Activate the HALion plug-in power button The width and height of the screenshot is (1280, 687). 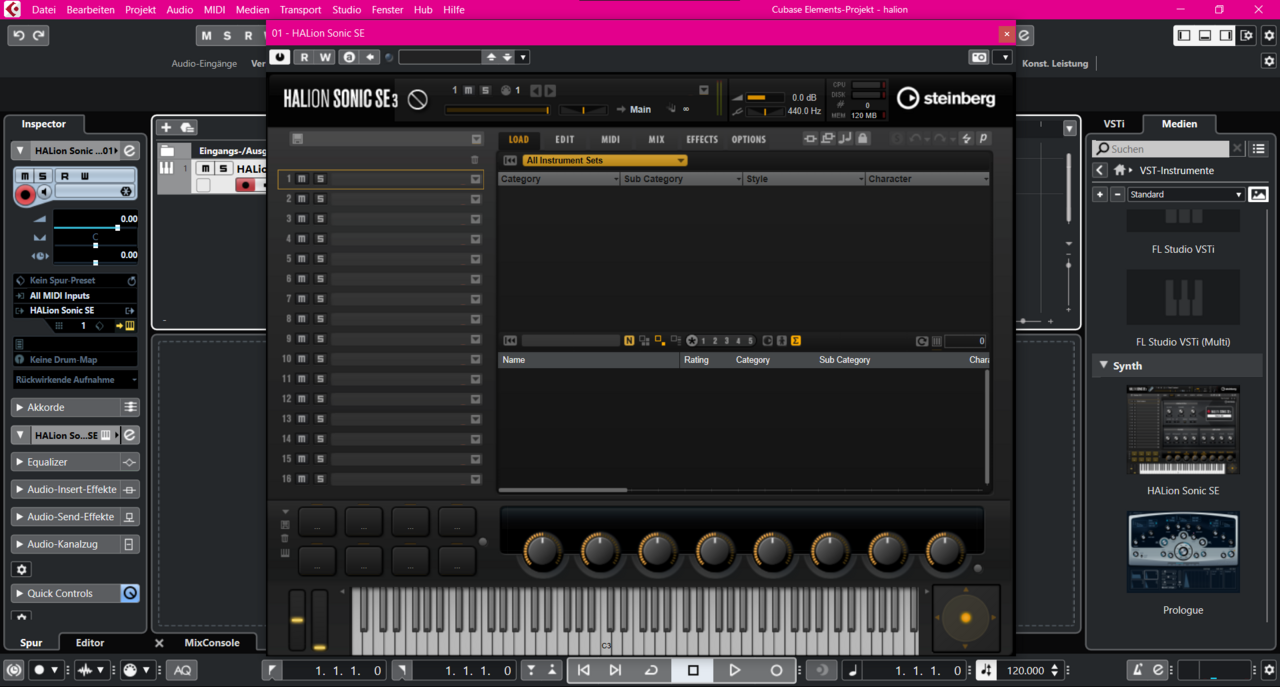279,57
